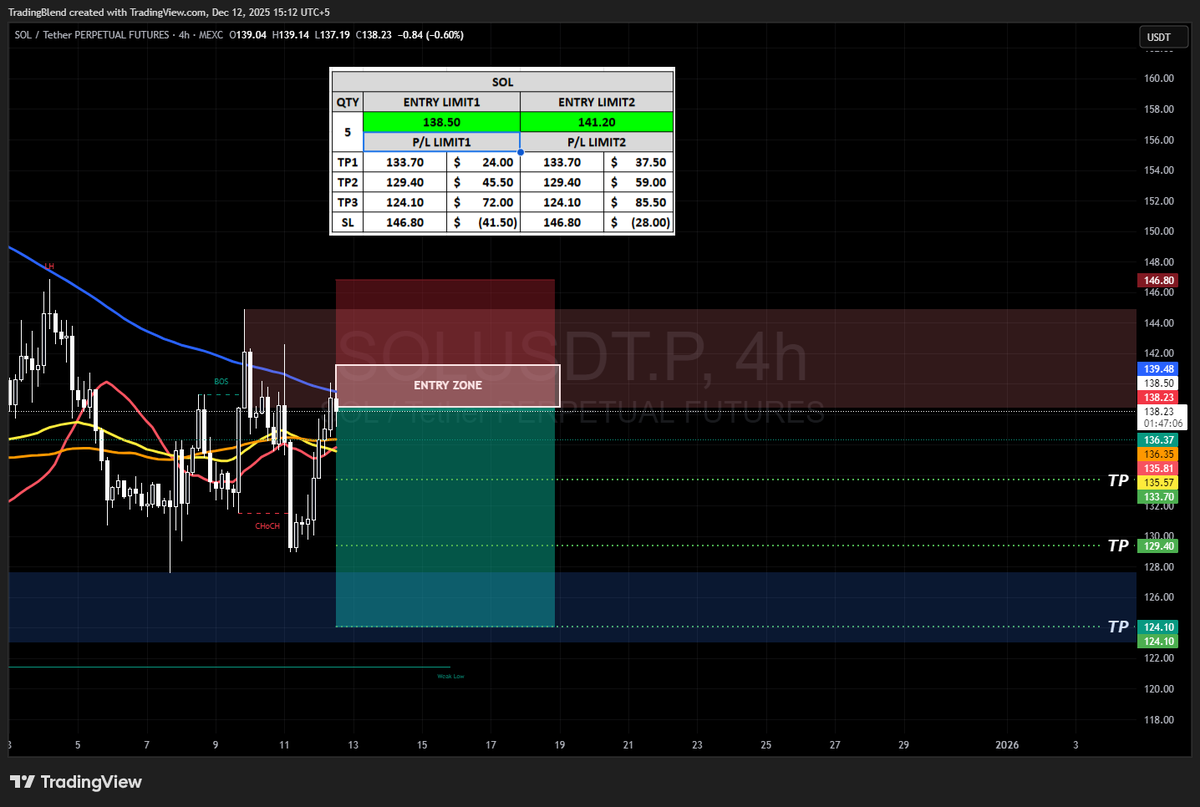Click the 19 label on the date axis
1200x807 pixels.
[559, 745]
